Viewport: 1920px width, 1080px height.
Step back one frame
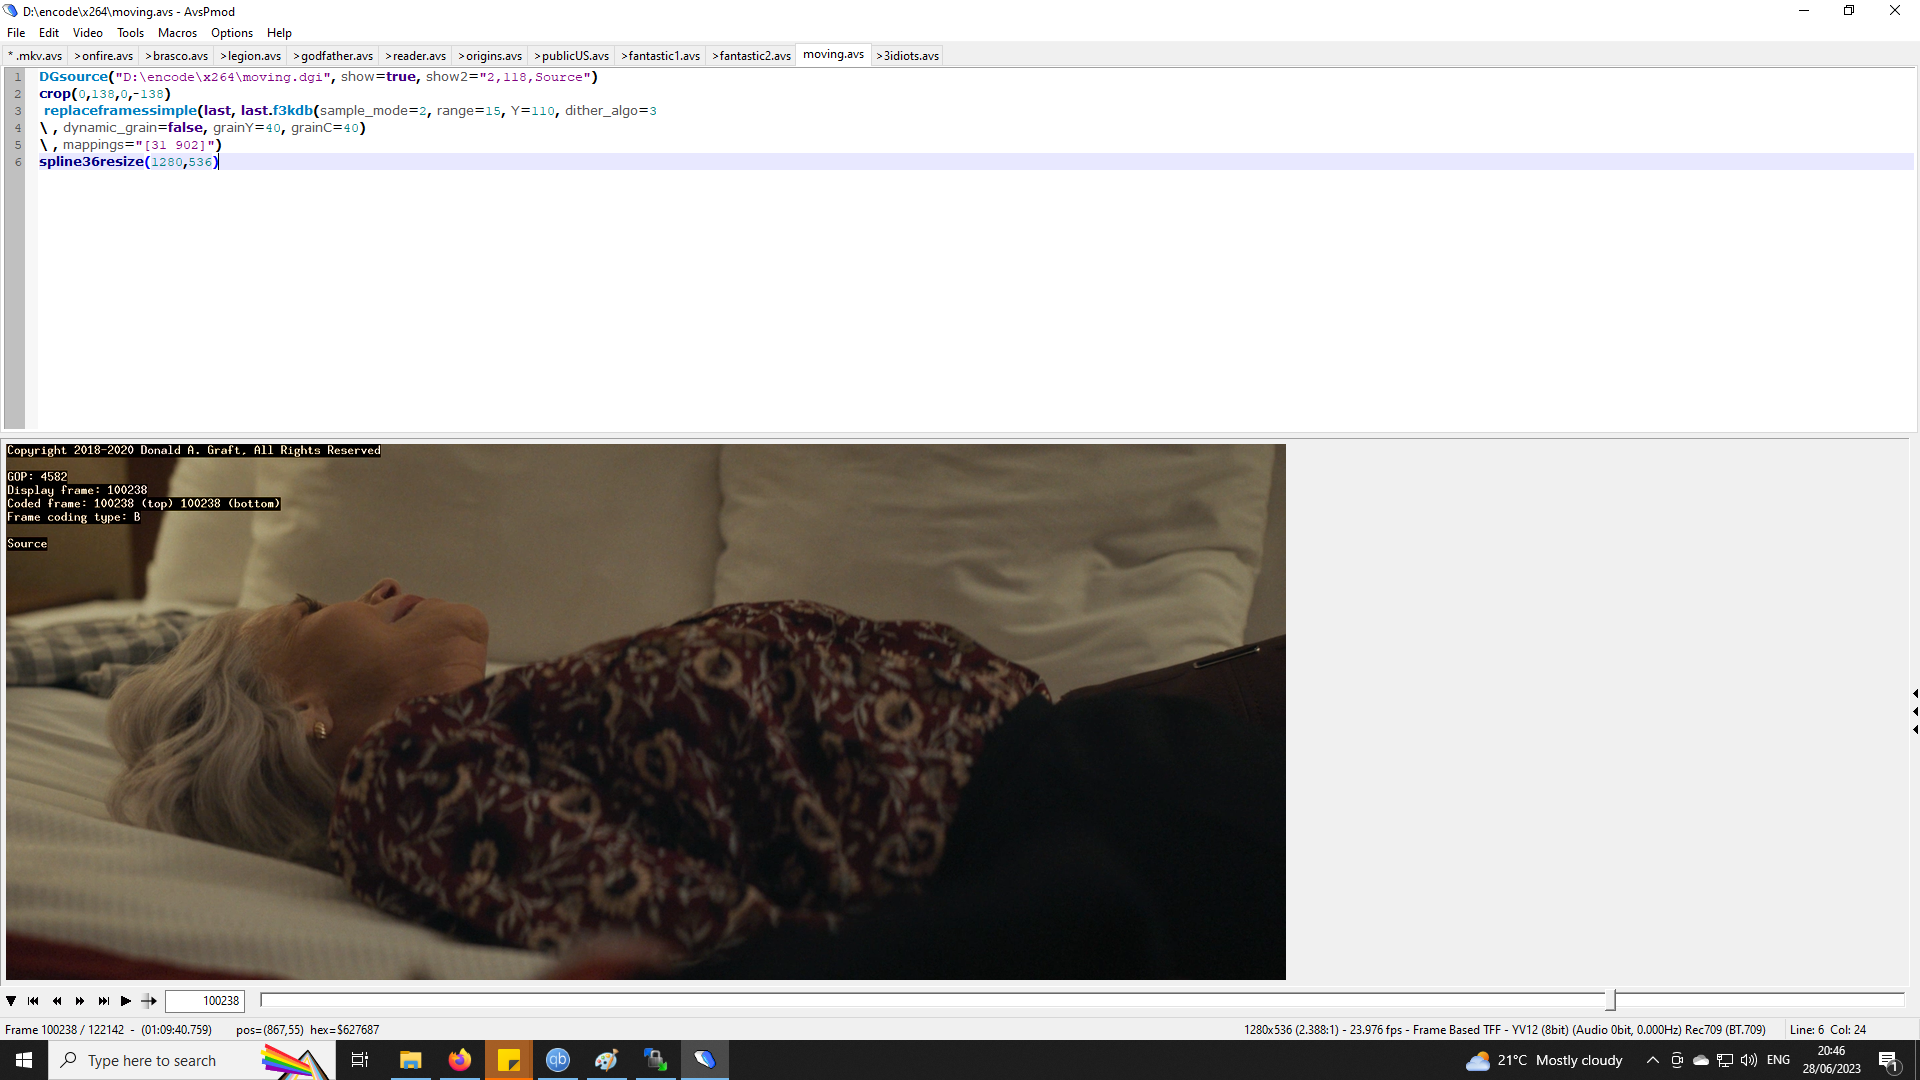click(x=57, y=1001)
